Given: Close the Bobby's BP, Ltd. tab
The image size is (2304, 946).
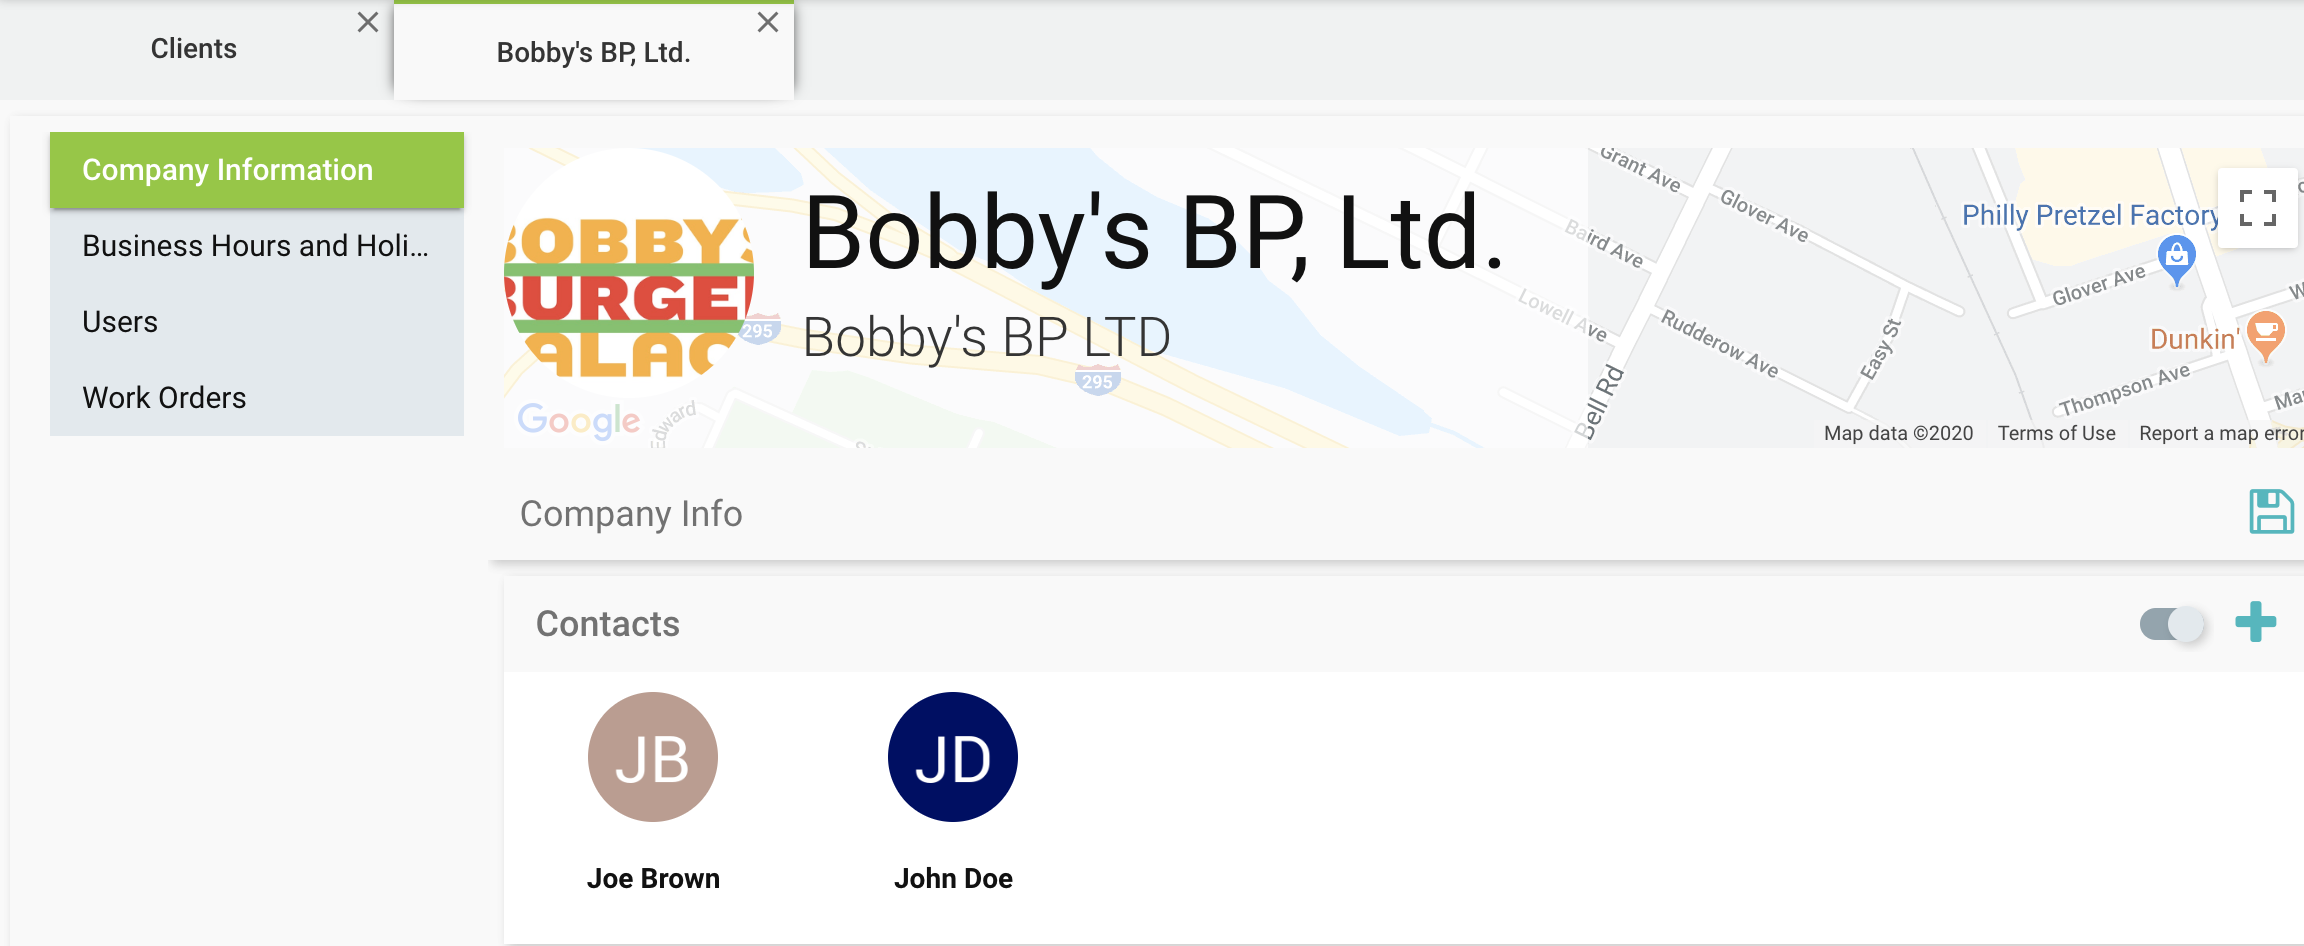Looking at the screenshot, I should pyautogui.click(x=768, y=22).
